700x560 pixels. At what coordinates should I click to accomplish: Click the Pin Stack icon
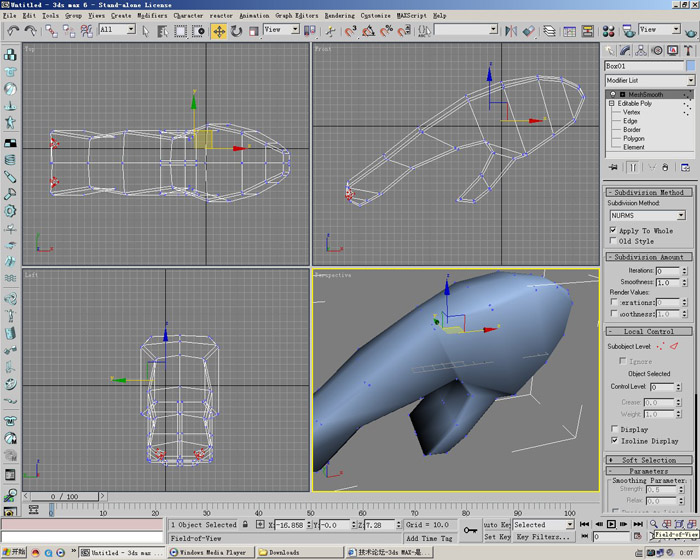pyautogui.click(x=613, y=167)
